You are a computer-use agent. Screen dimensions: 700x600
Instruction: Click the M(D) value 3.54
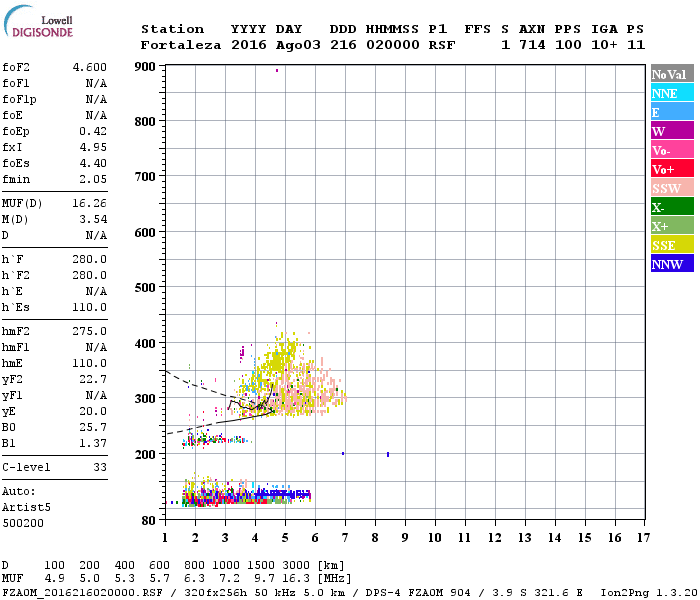[x=93, y=219]
